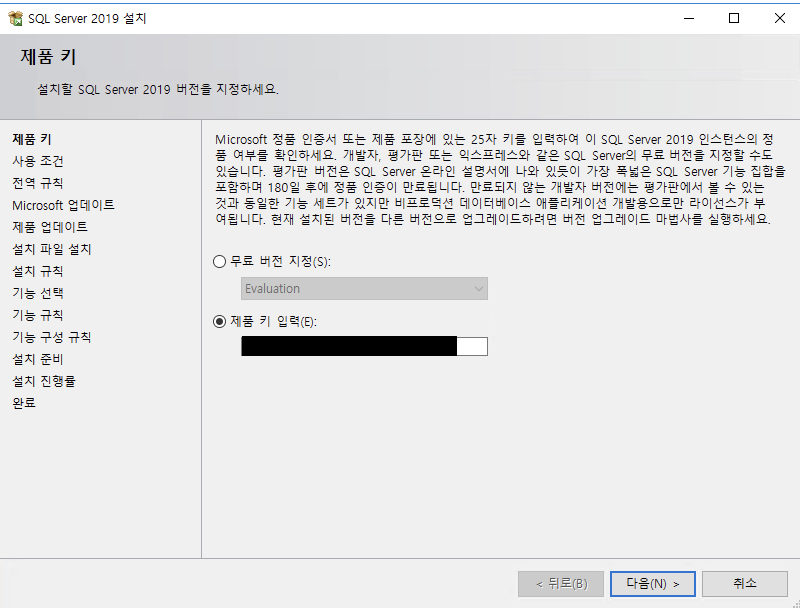Minimize the SQL Server 2019 setup window
The height and width of the screenshot is (608, 804).
[x=689, y=18]
